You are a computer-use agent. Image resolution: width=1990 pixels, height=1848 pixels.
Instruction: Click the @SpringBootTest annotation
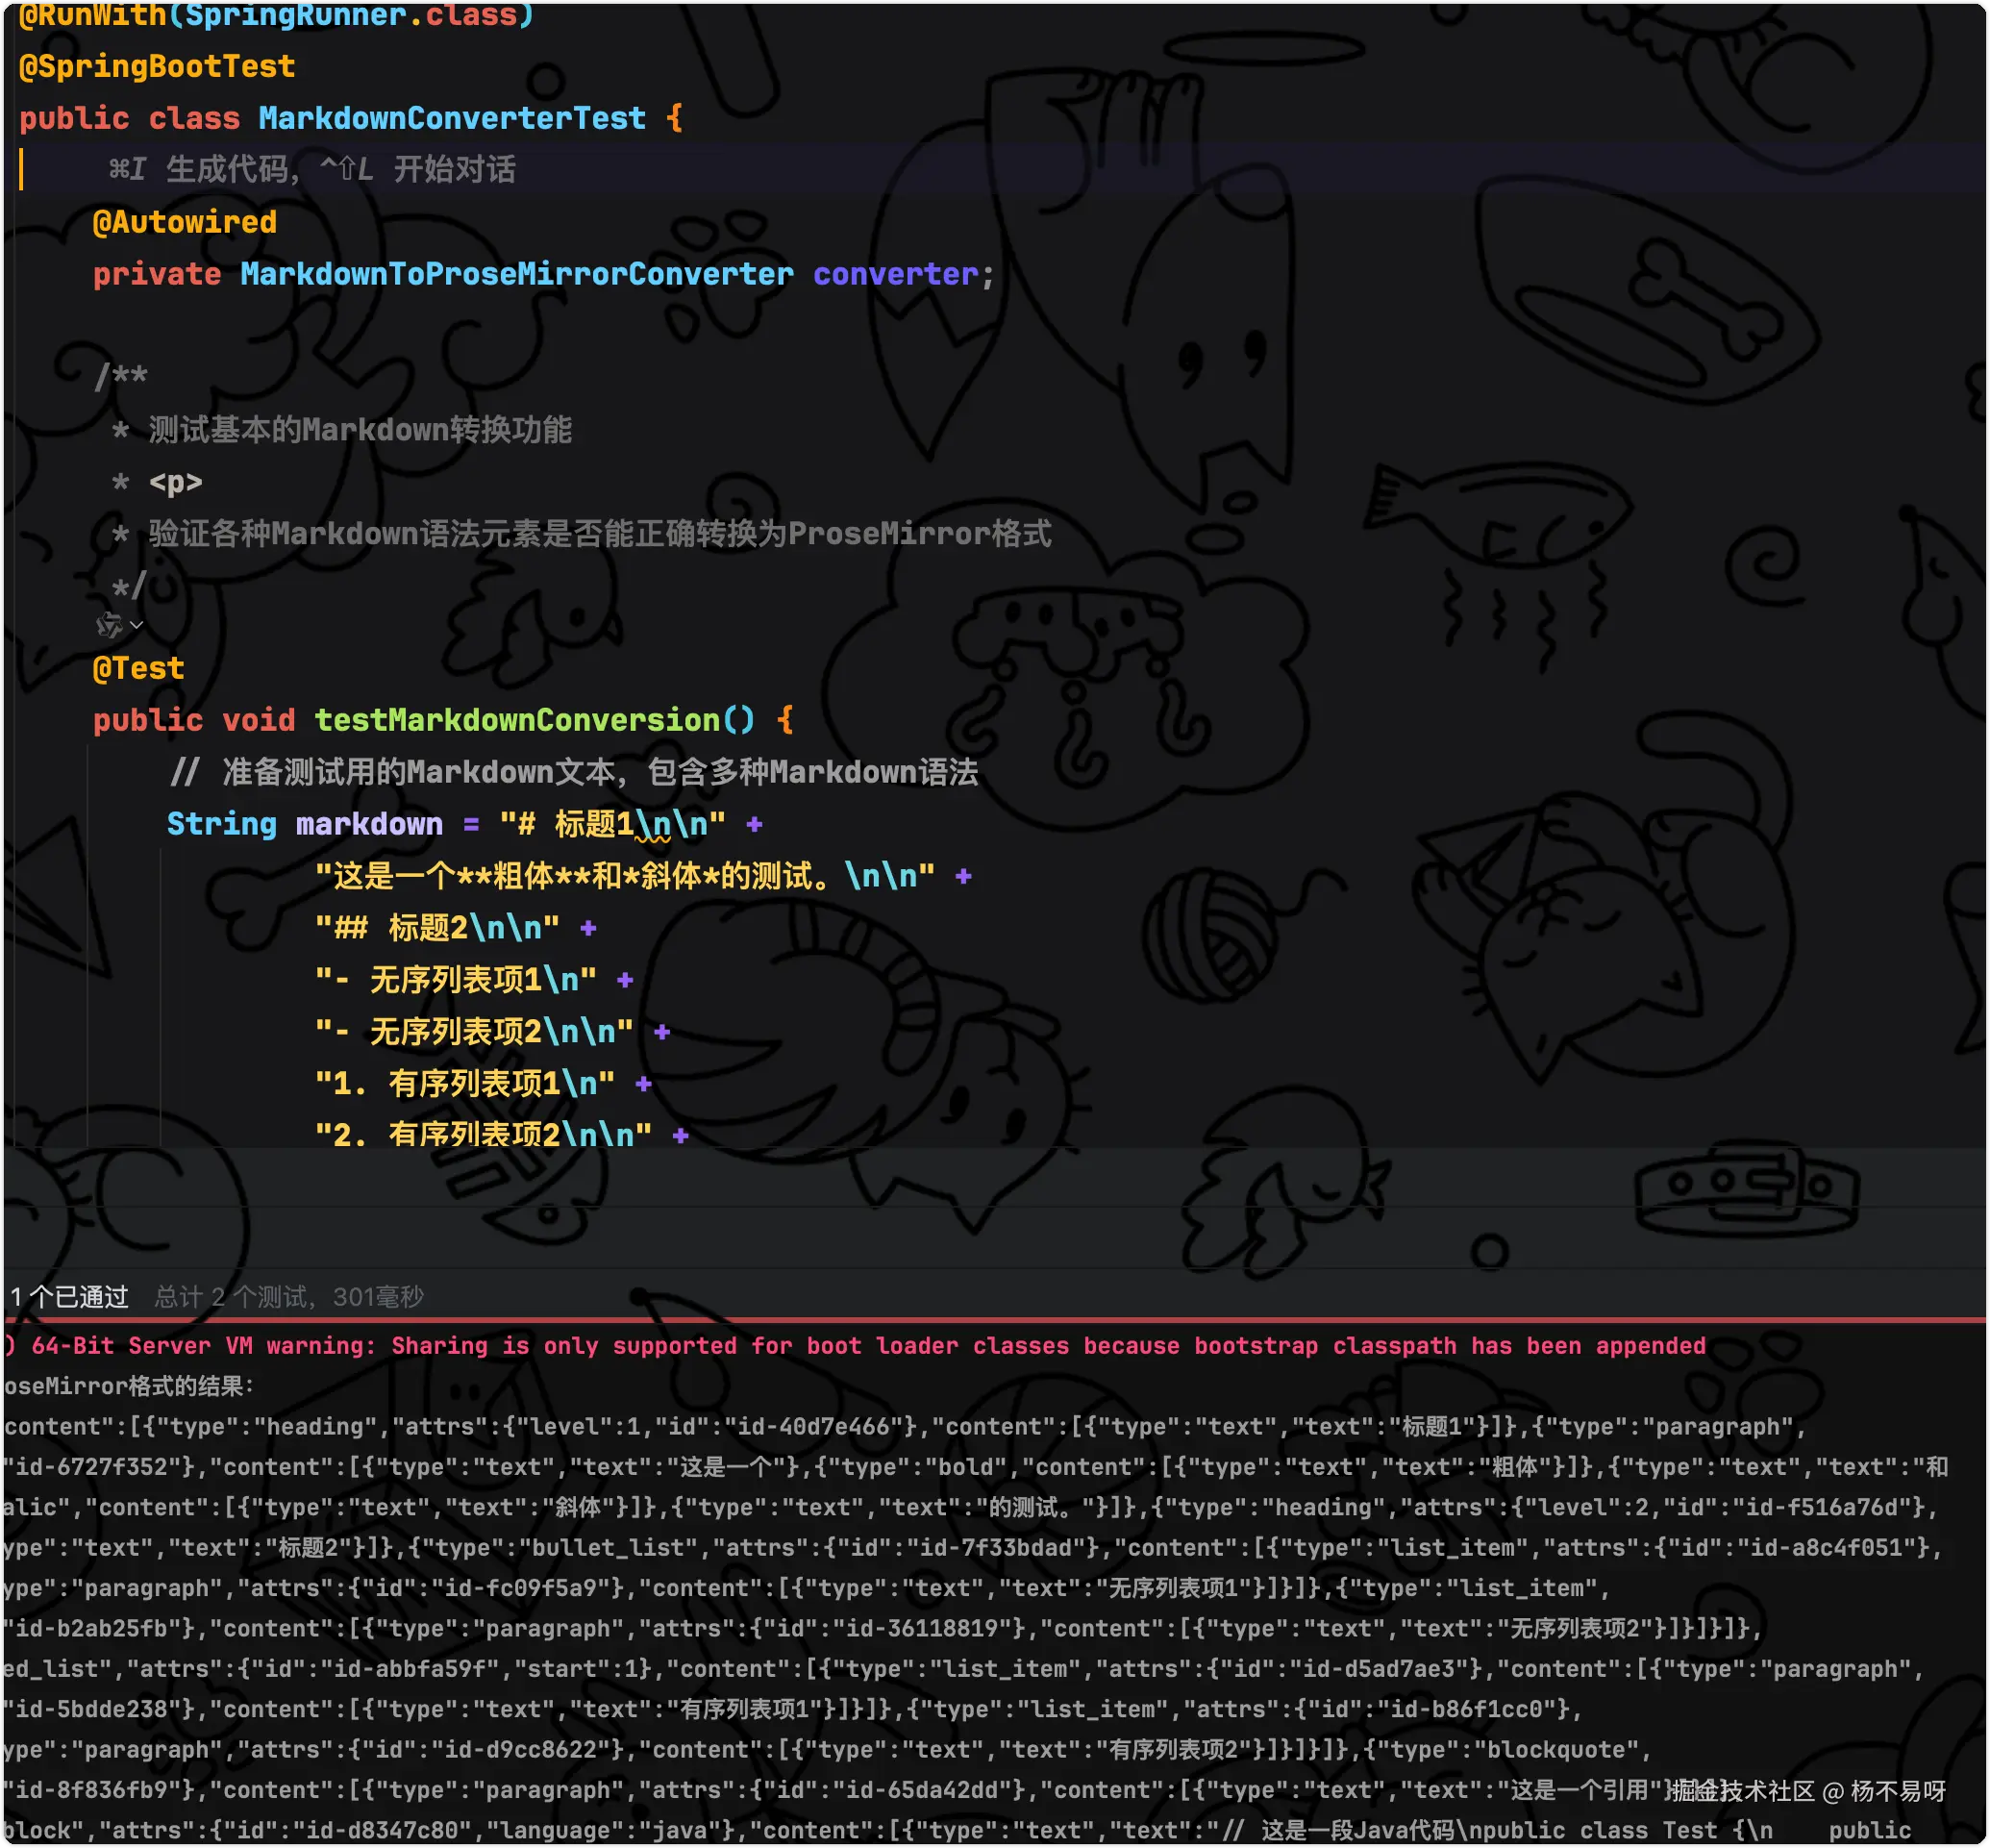pos(157,66)
